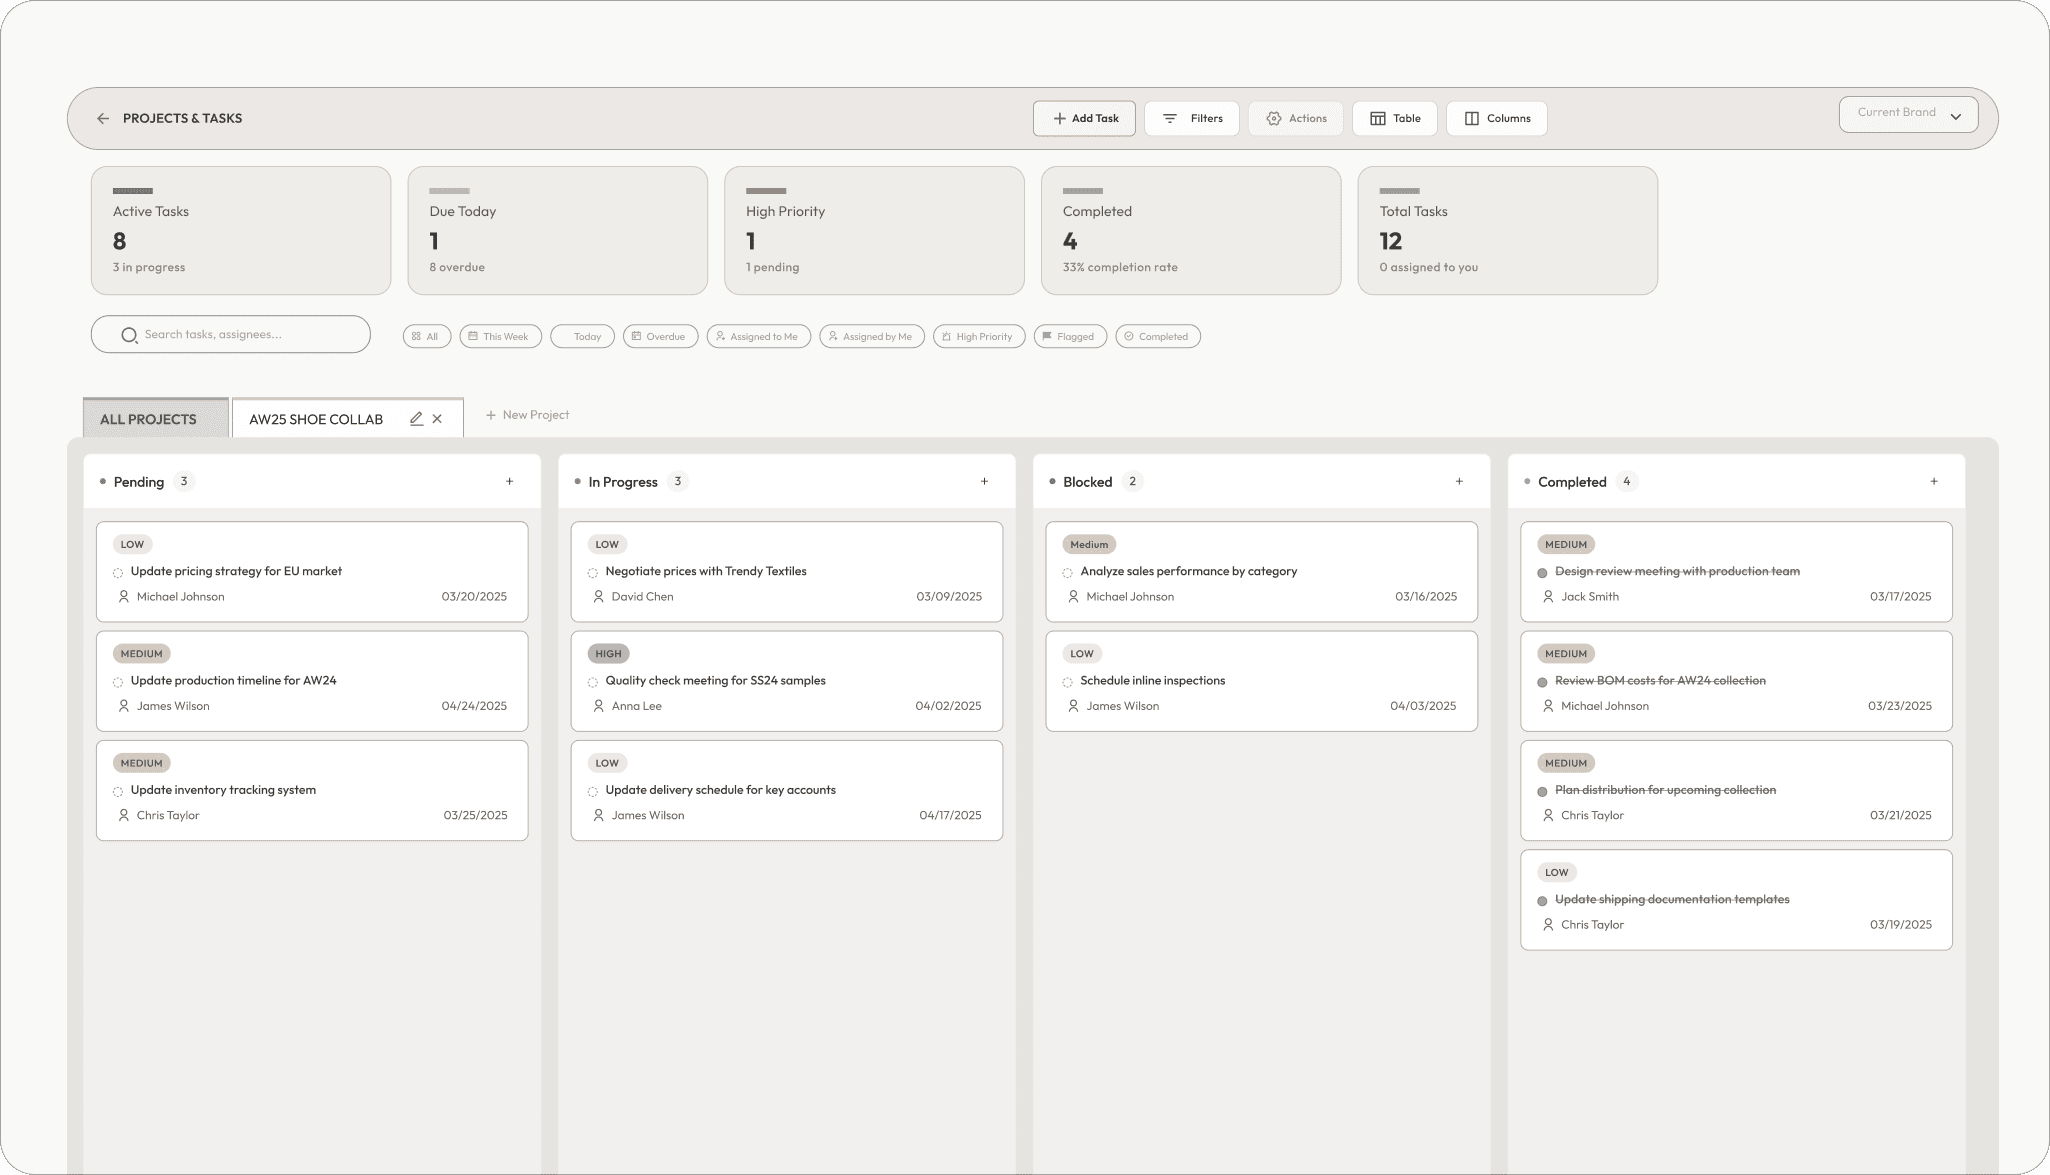Add a card via Pending column plus icon
This screenshot has height=1175, width=2050.
click(509, 482)
